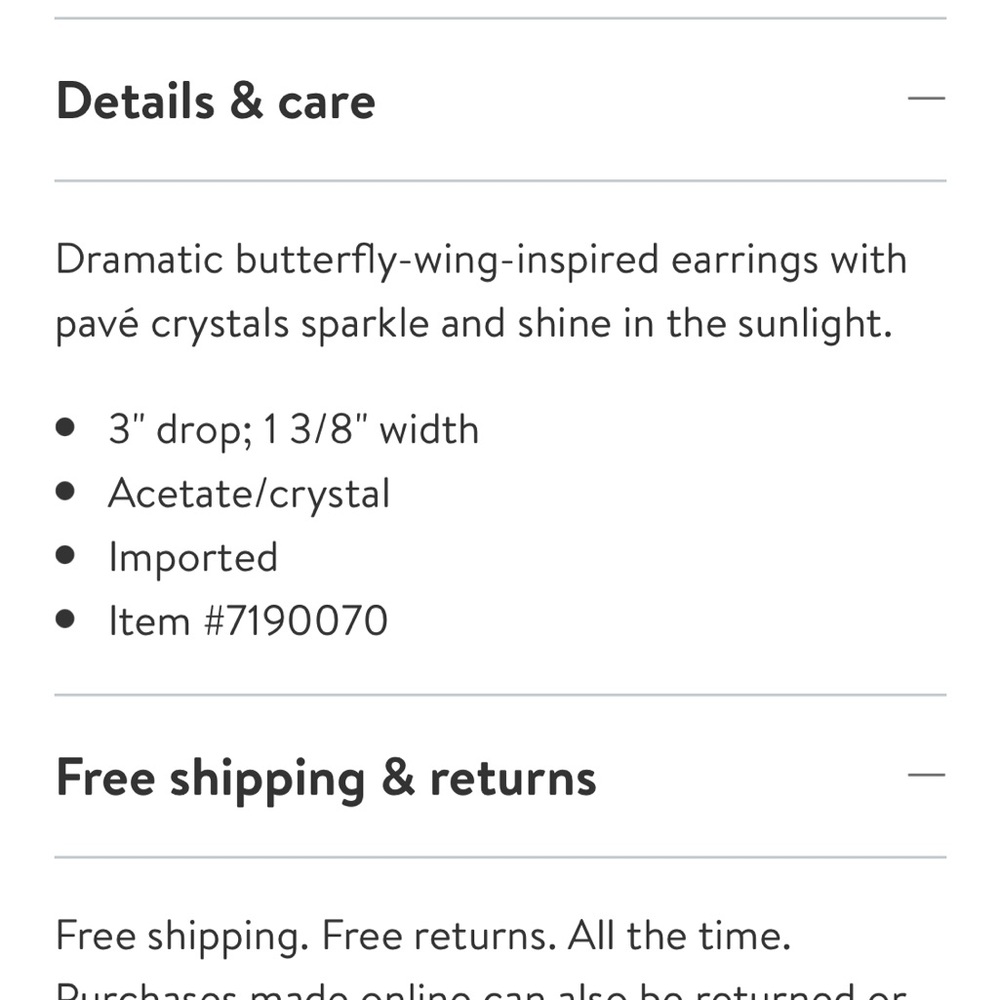This screenshot has height=1000, width=1000.
Task: Click the bullet dot beside Imported
Action: pos(65,555)
